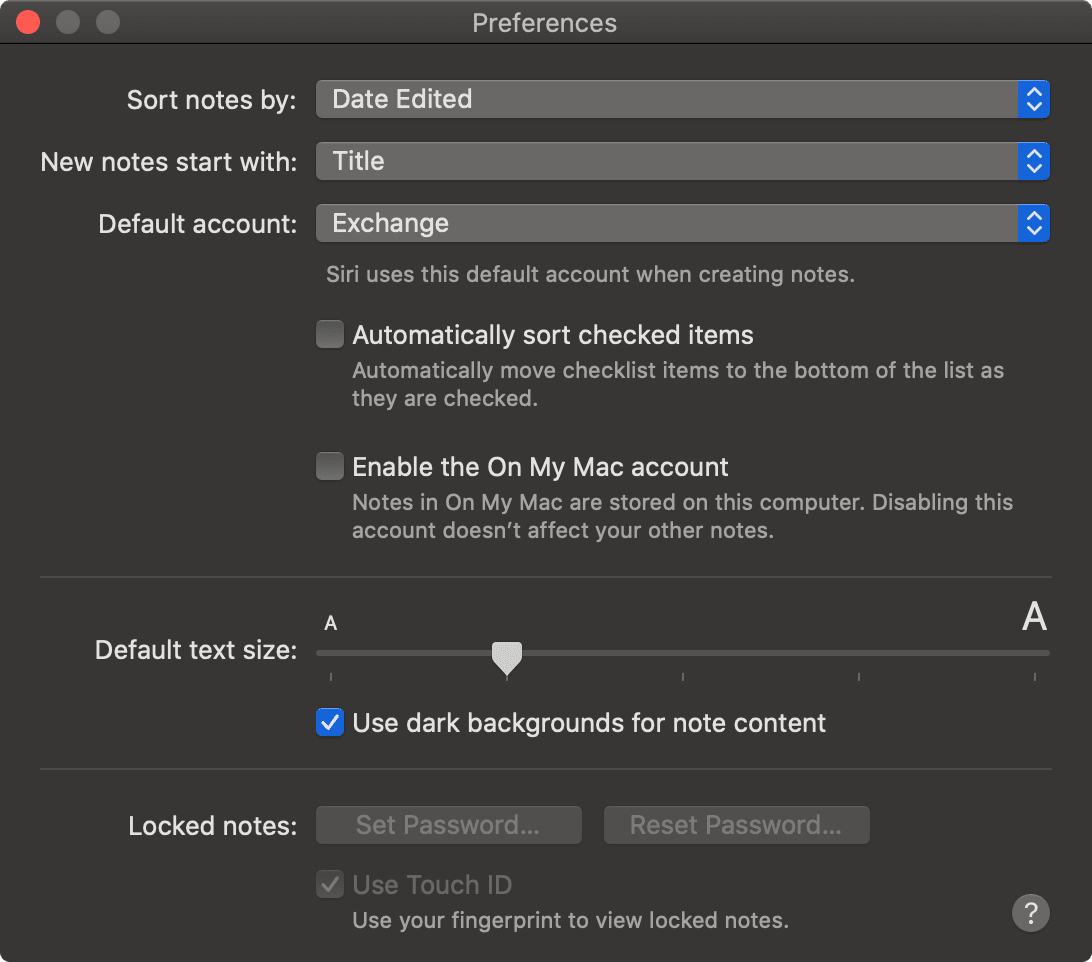Click the blue arrows on Default account
This screenshot has height=962, width=1092.
[x=1034, y=223]
